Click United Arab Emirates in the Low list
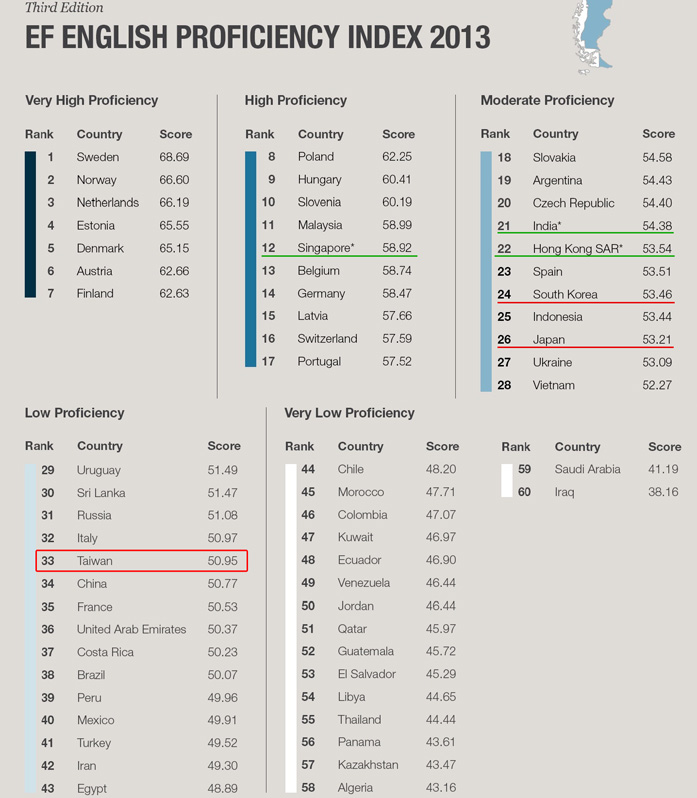 pyautogui.click(x=131, y=630)
